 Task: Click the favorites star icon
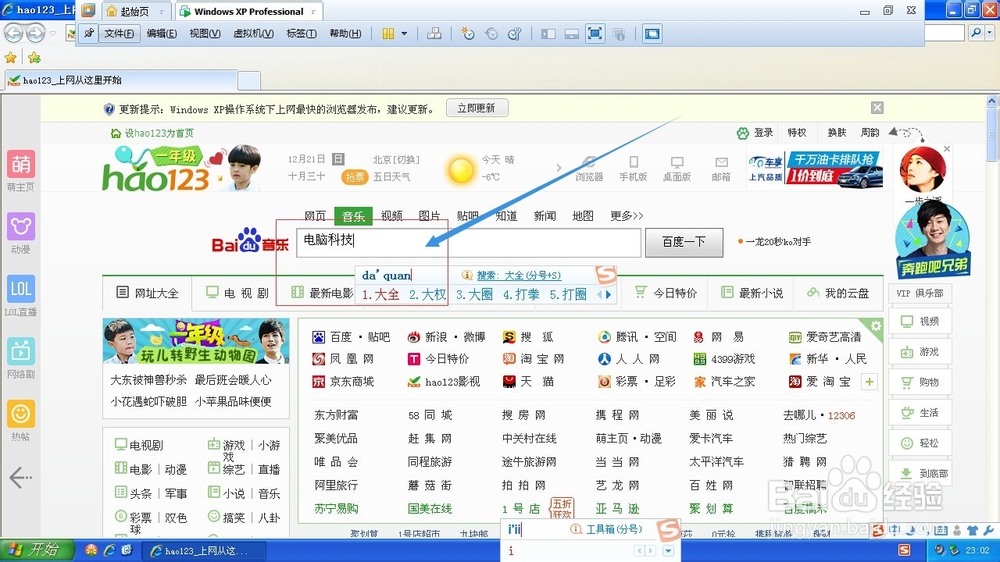pos(11,58)
